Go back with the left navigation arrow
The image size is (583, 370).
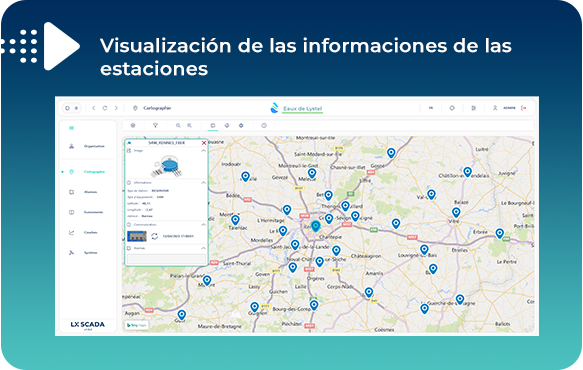click(x=94, y=108)
